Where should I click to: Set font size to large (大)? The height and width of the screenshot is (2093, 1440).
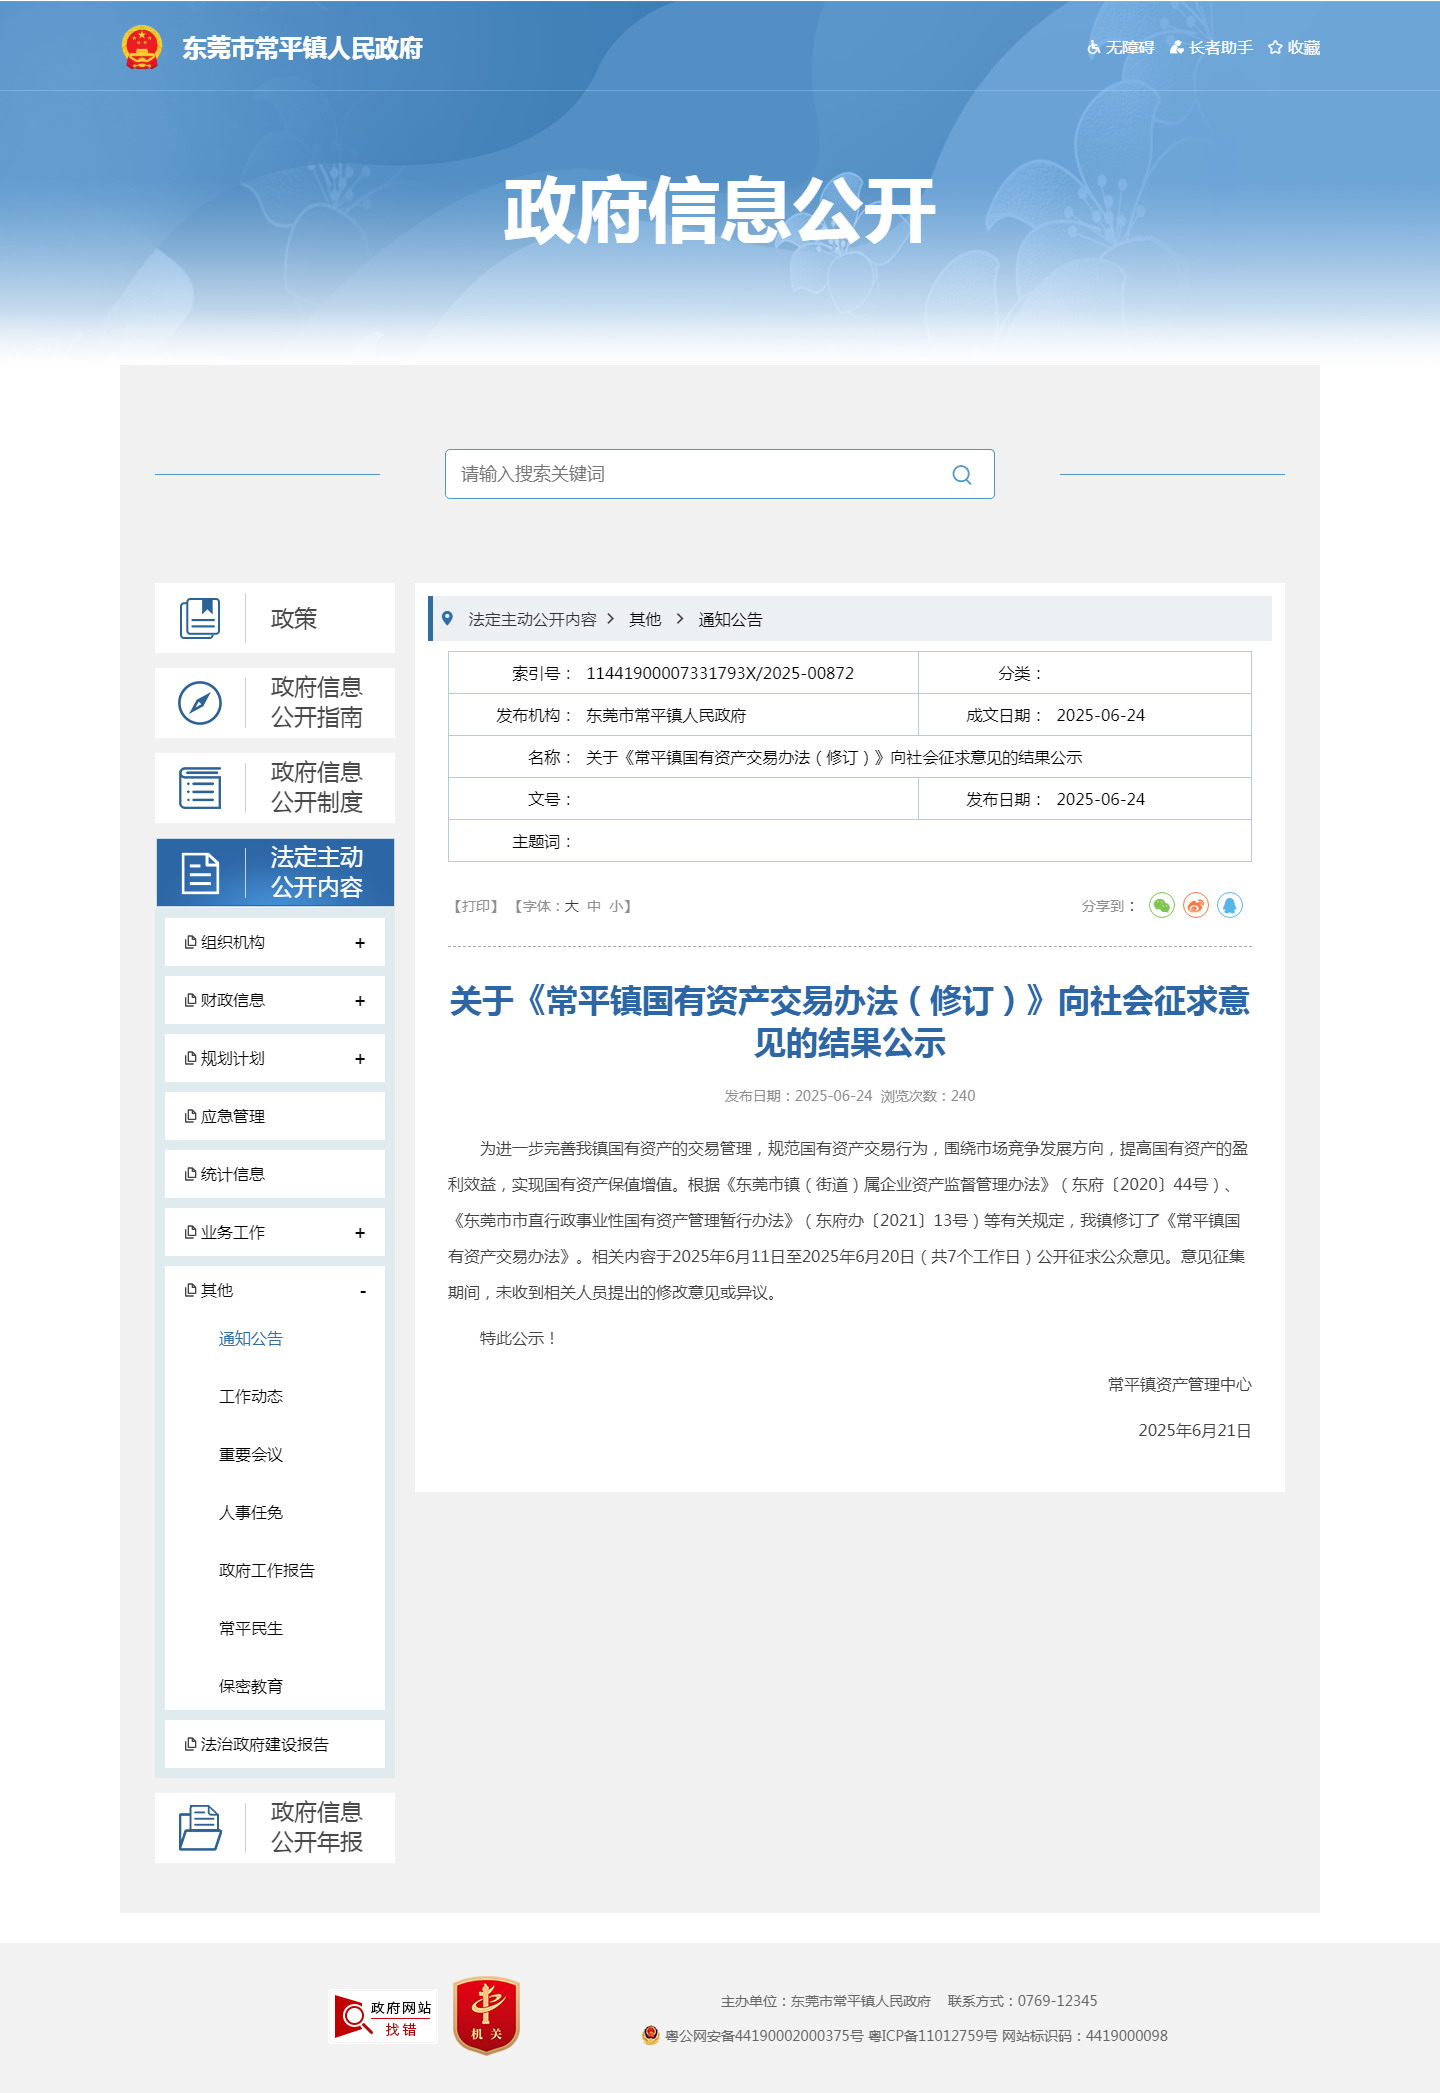pyautogui.click(x=571, y=906)
